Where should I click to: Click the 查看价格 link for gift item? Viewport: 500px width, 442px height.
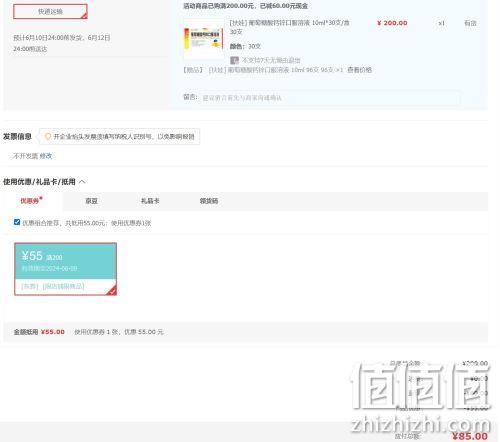click(x=359, y=70)
